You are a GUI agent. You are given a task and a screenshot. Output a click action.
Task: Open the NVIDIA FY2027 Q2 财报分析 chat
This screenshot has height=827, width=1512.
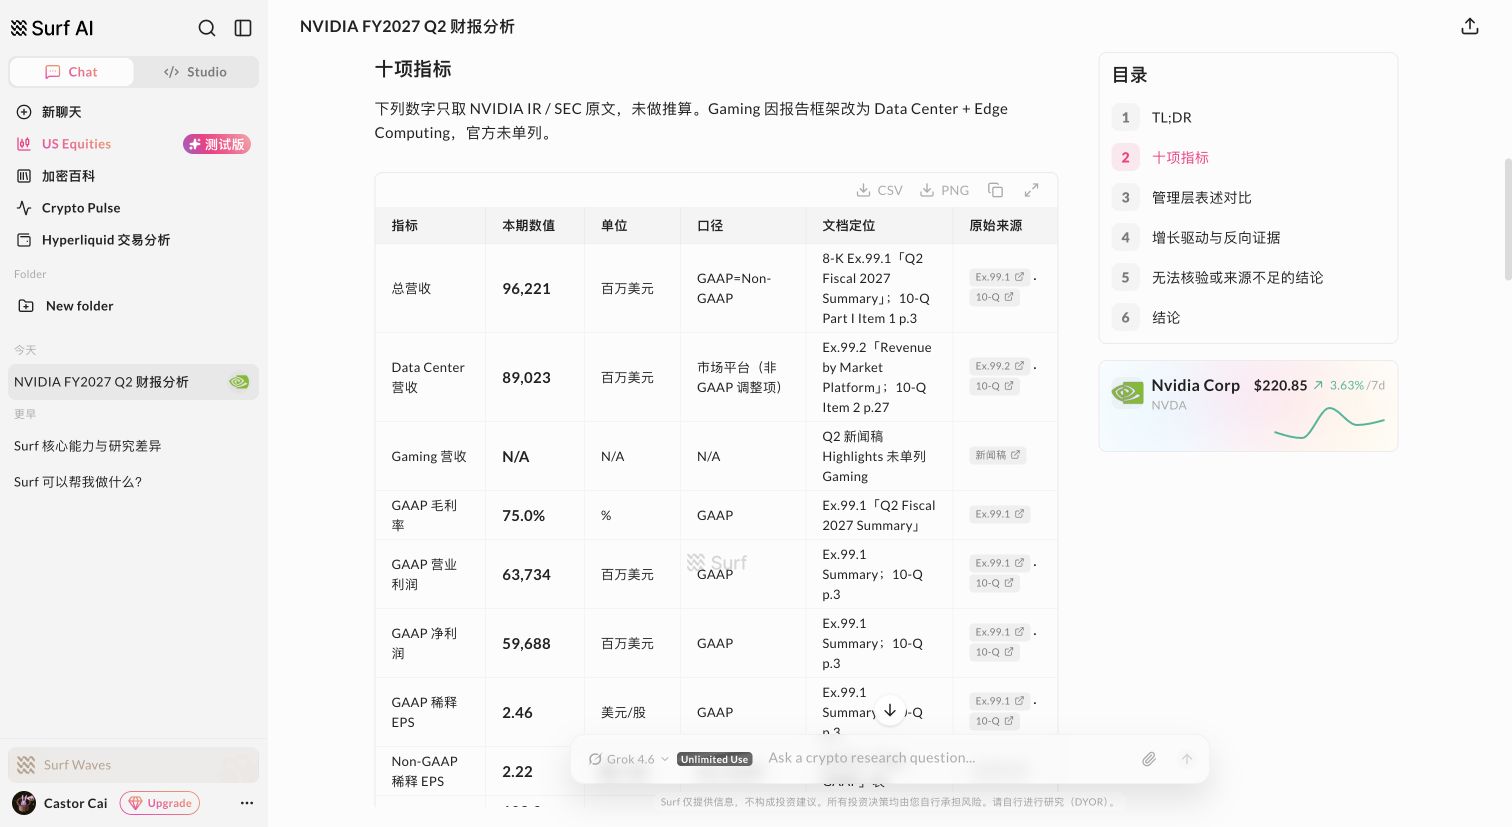click(133, 382)
